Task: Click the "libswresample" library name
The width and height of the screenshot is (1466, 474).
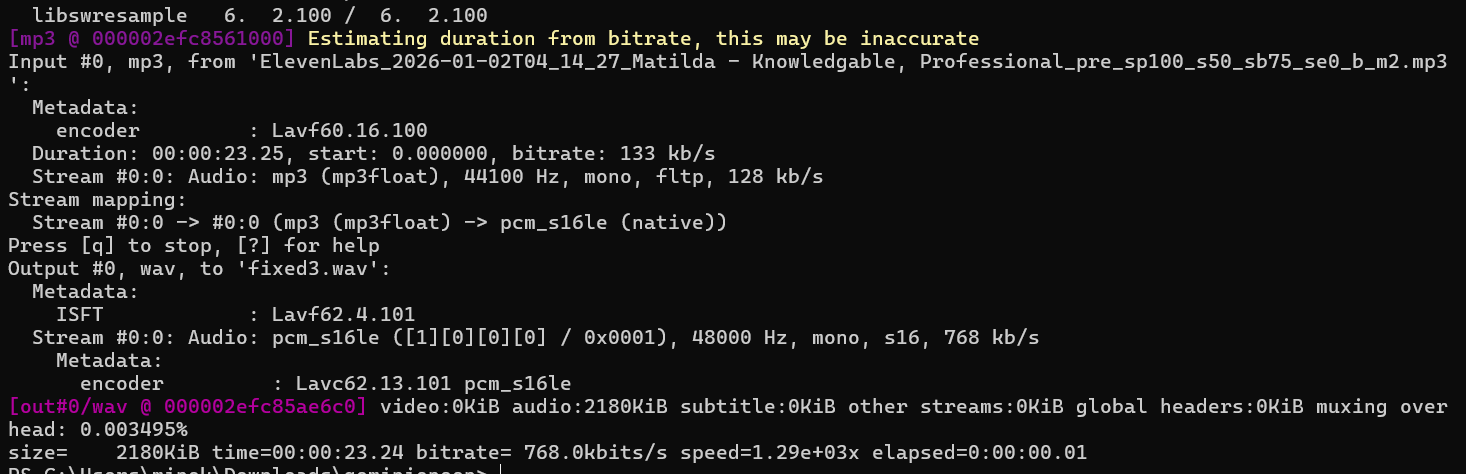Action: click(110, 16)
